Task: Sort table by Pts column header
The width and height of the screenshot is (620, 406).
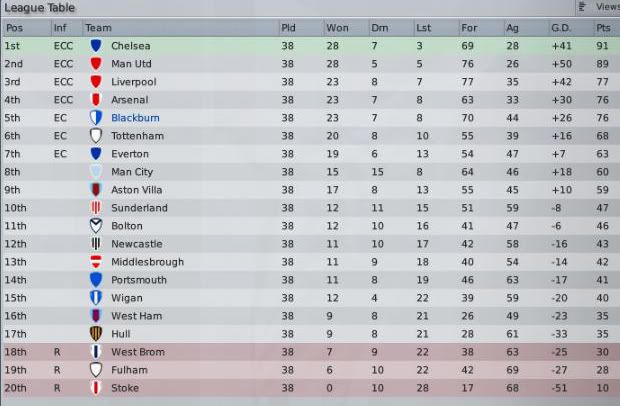Action: coord(603,27)
